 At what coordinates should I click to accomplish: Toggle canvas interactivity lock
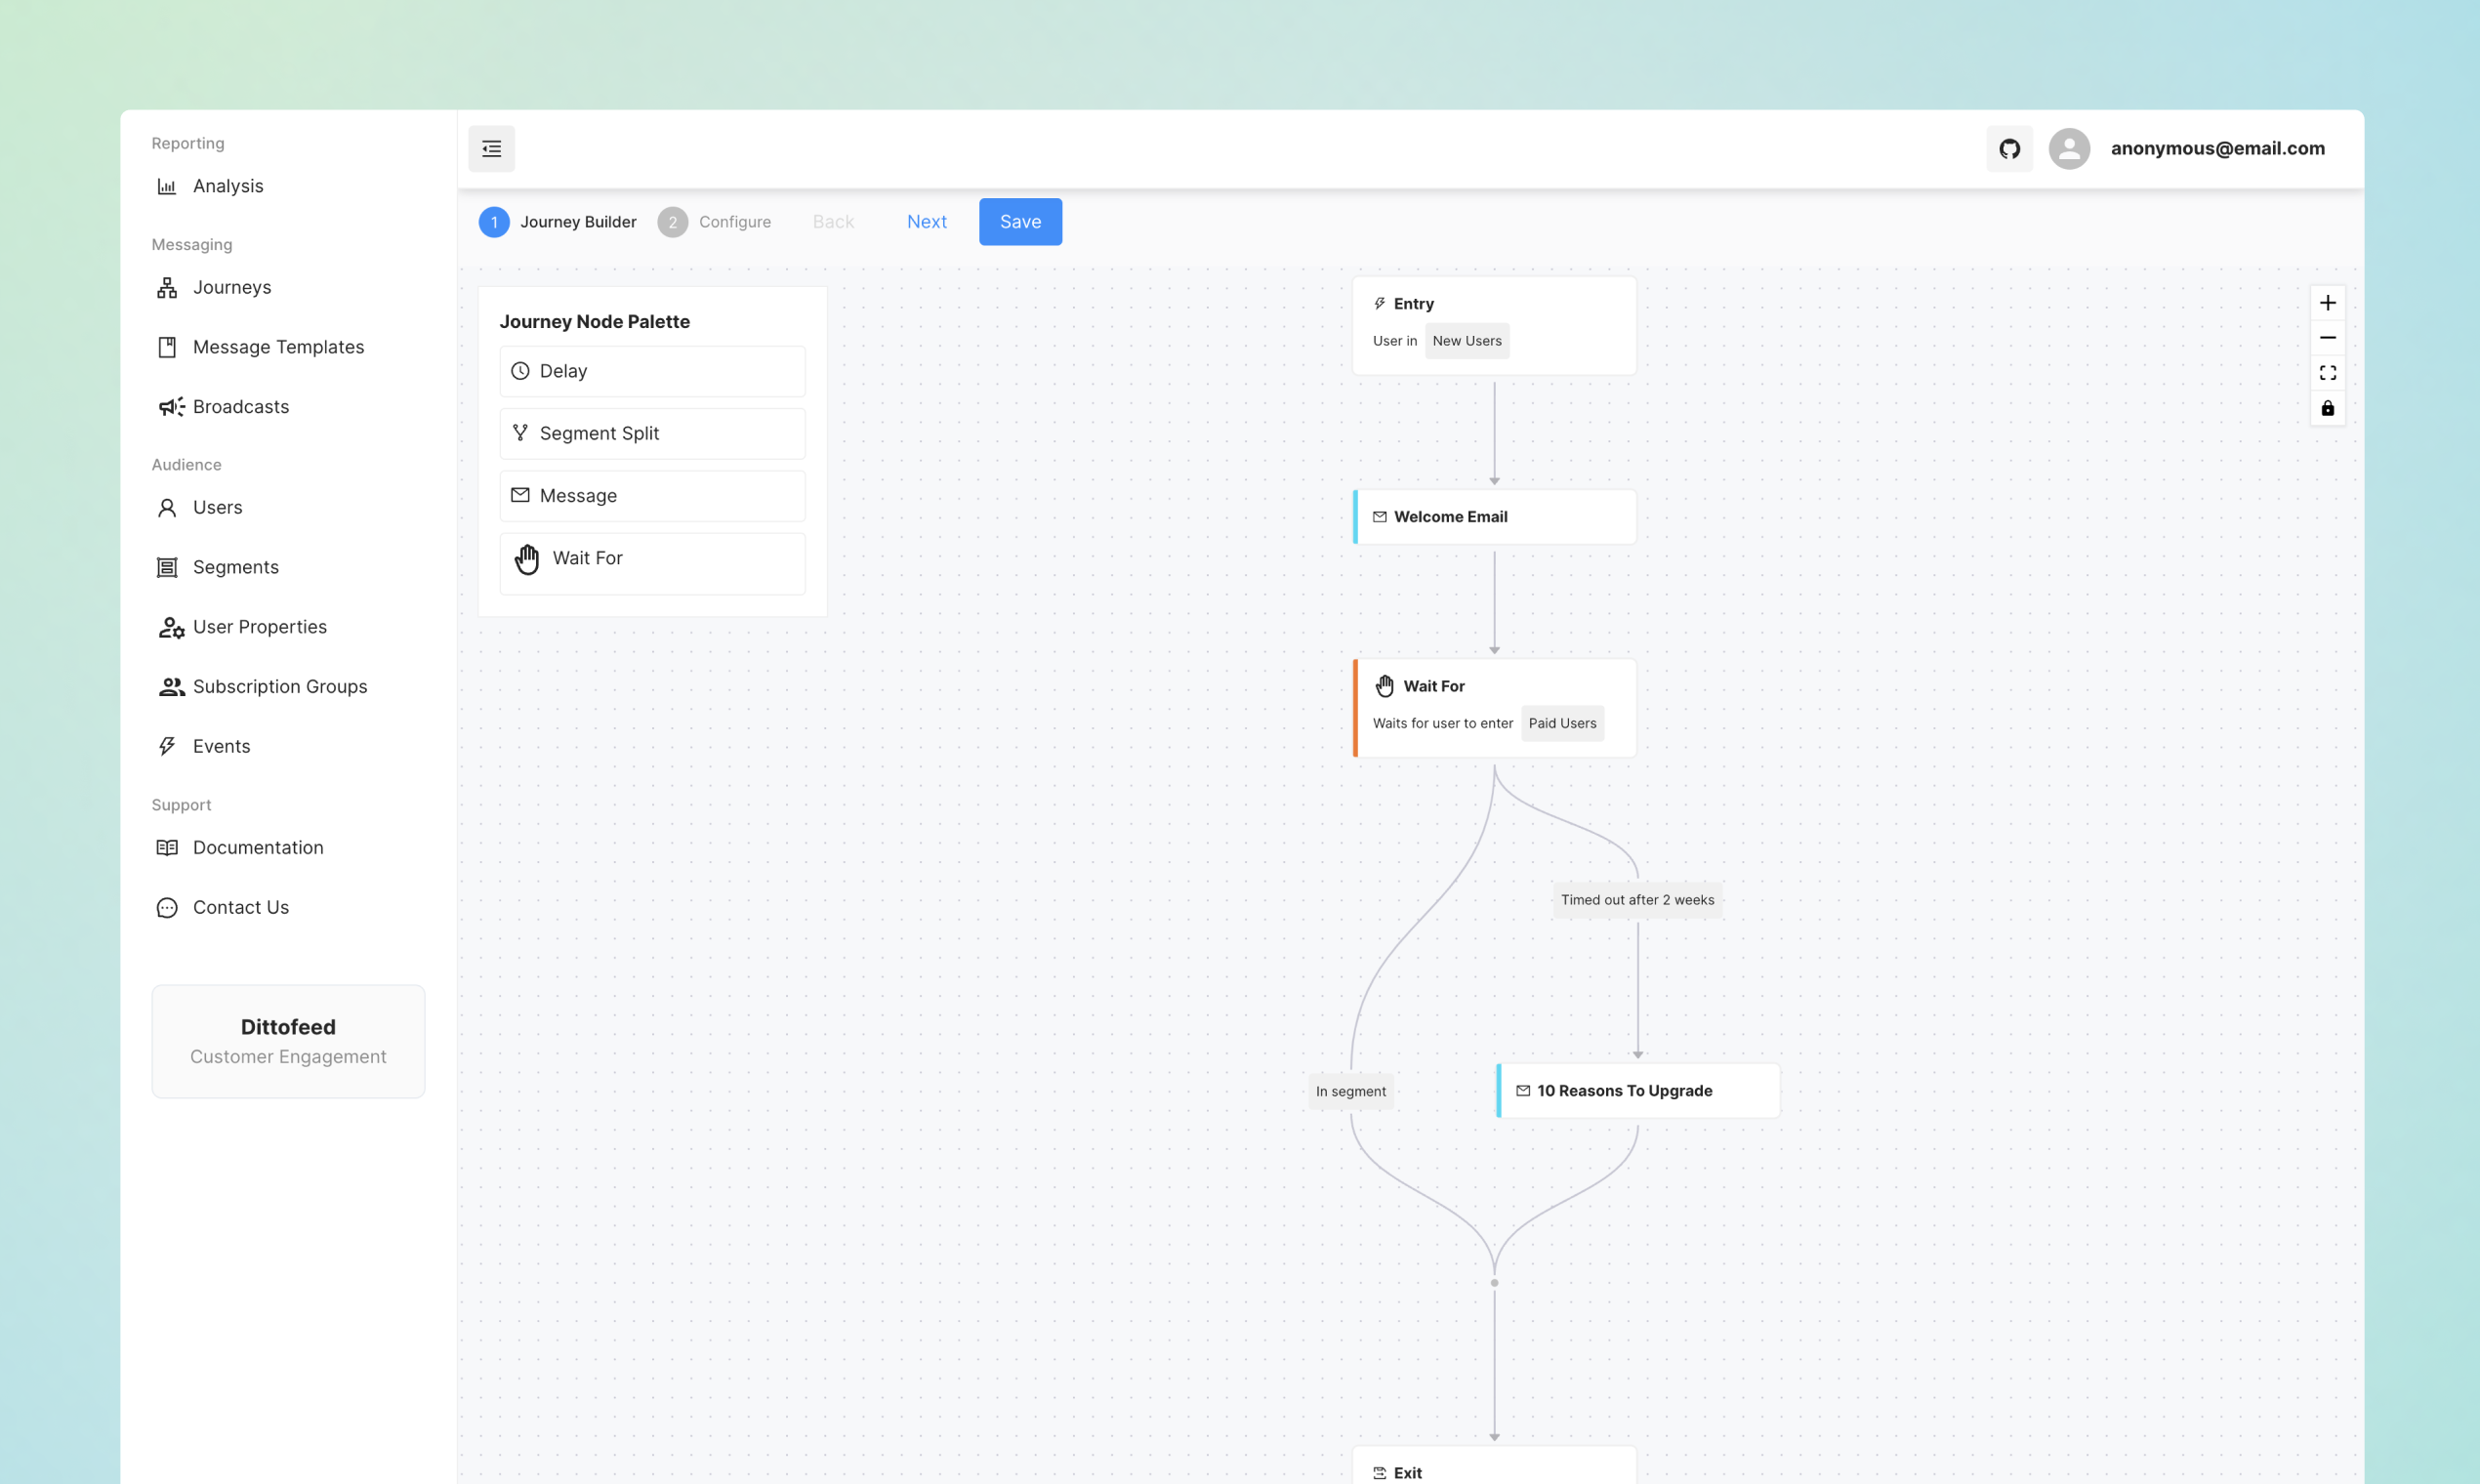(2327, 408)
